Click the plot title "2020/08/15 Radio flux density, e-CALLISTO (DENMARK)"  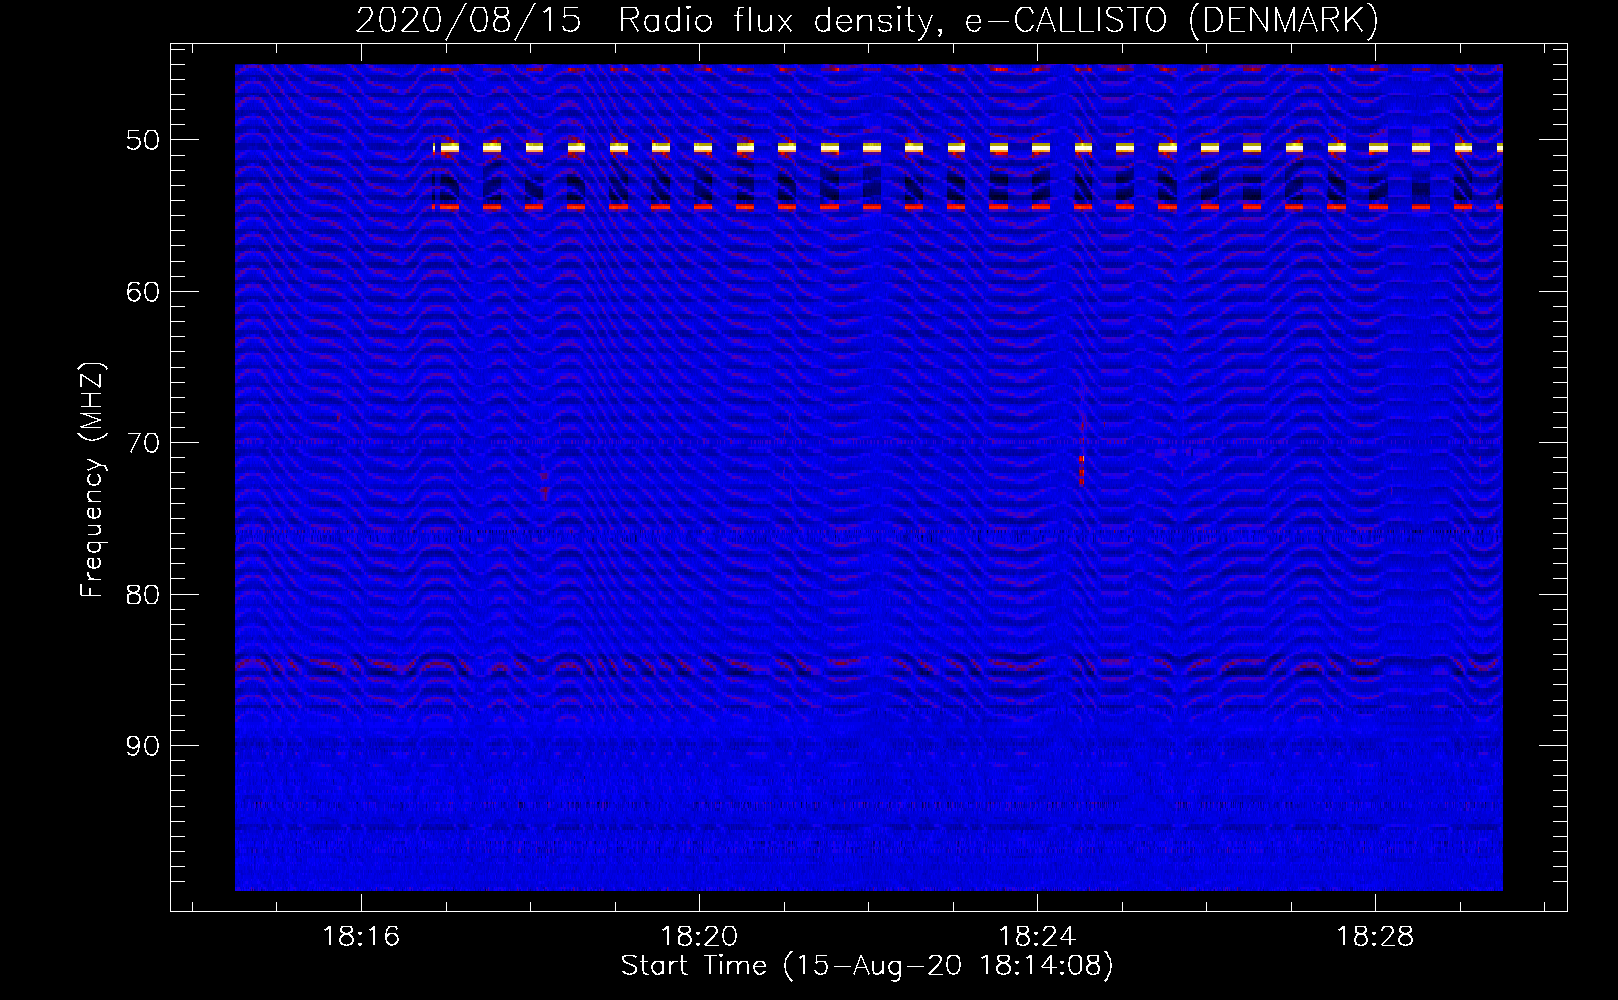tap(867, 20)
